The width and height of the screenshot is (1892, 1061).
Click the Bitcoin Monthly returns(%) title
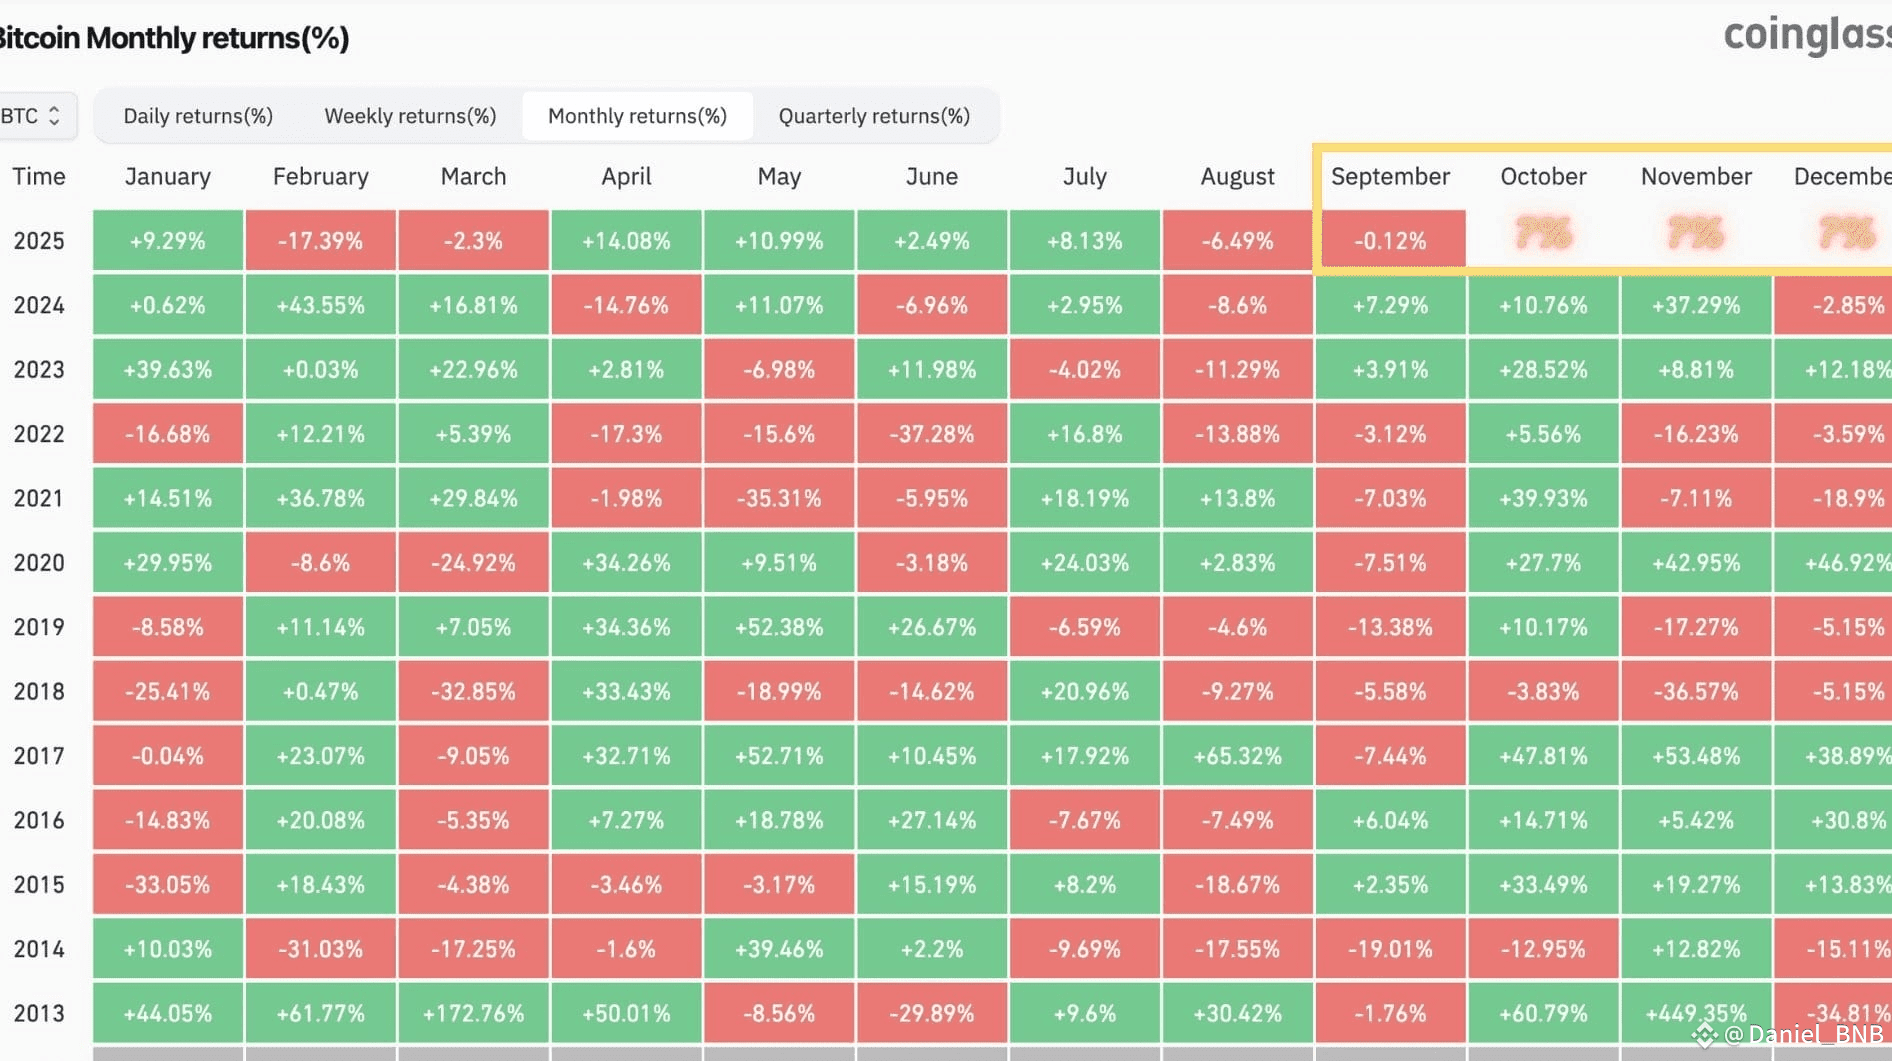tap(174, 38)
